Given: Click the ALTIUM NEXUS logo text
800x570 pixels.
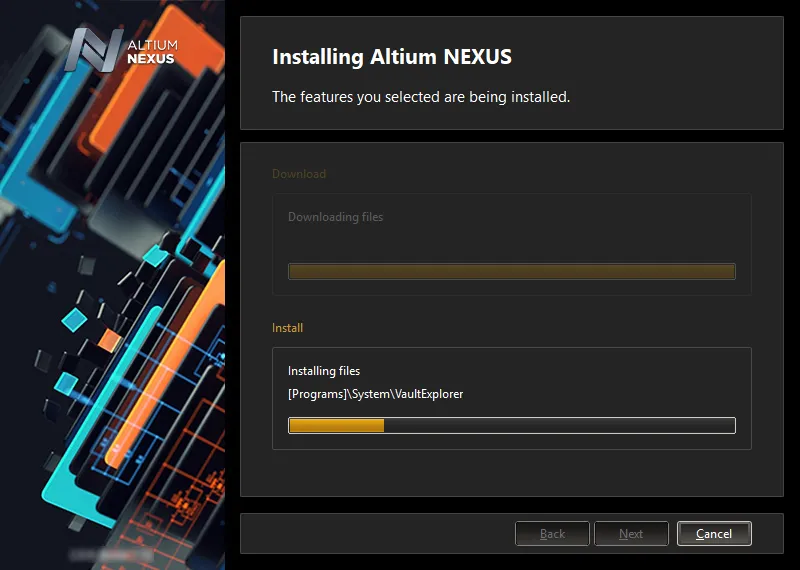Looking at the screenshot, I should pyautogui.click(x=152, y=52).
